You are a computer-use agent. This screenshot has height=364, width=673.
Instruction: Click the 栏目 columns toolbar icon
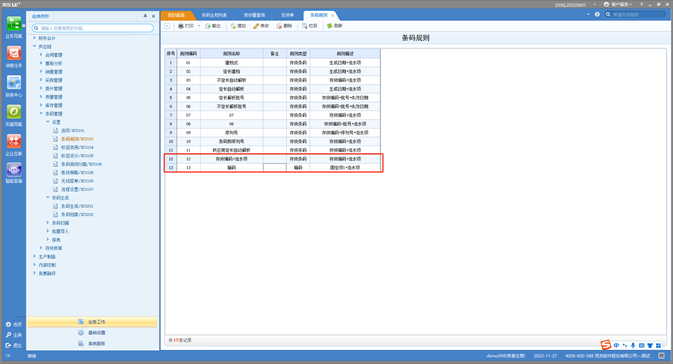(x=304, y=26)
